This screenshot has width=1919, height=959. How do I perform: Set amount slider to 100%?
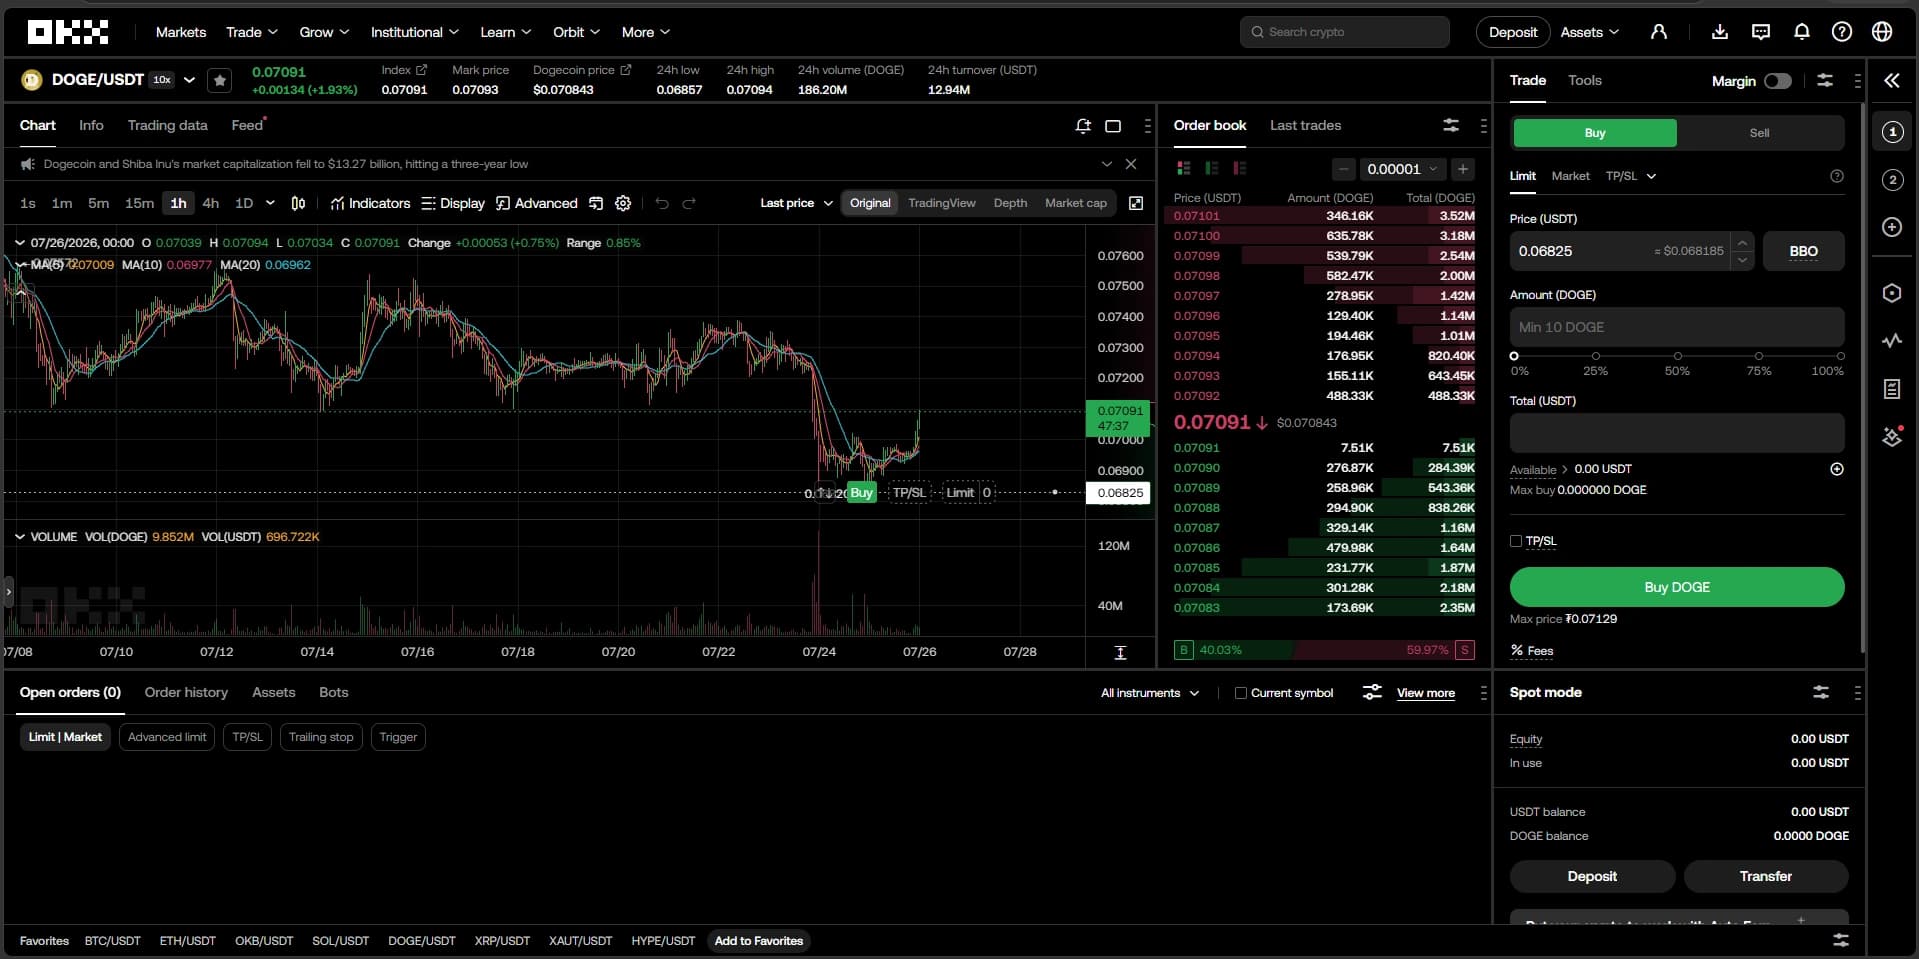1840,356
